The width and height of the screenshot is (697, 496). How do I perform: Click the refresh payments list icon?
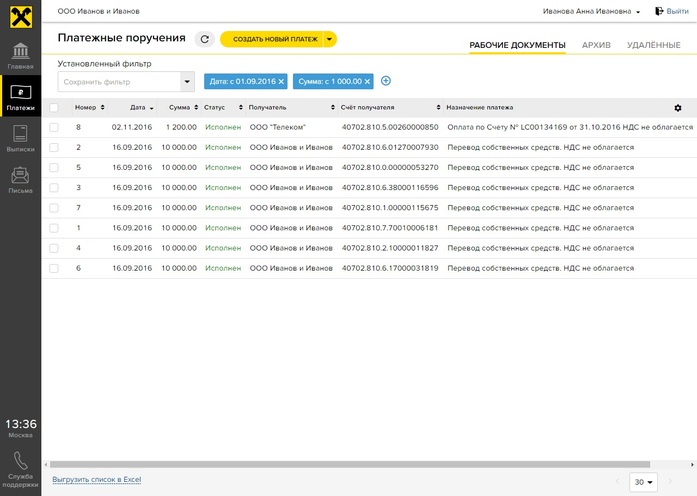pyautogui.click(x=205, y=39)
